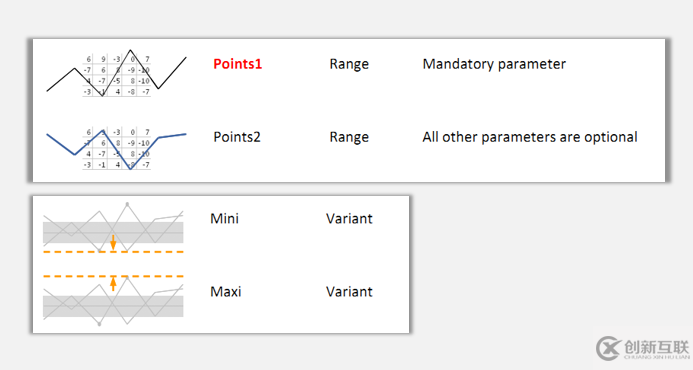Click the orange down arrow in Mini diagram
The width and height of the screenshot is (693, 370).
(113, 243)
